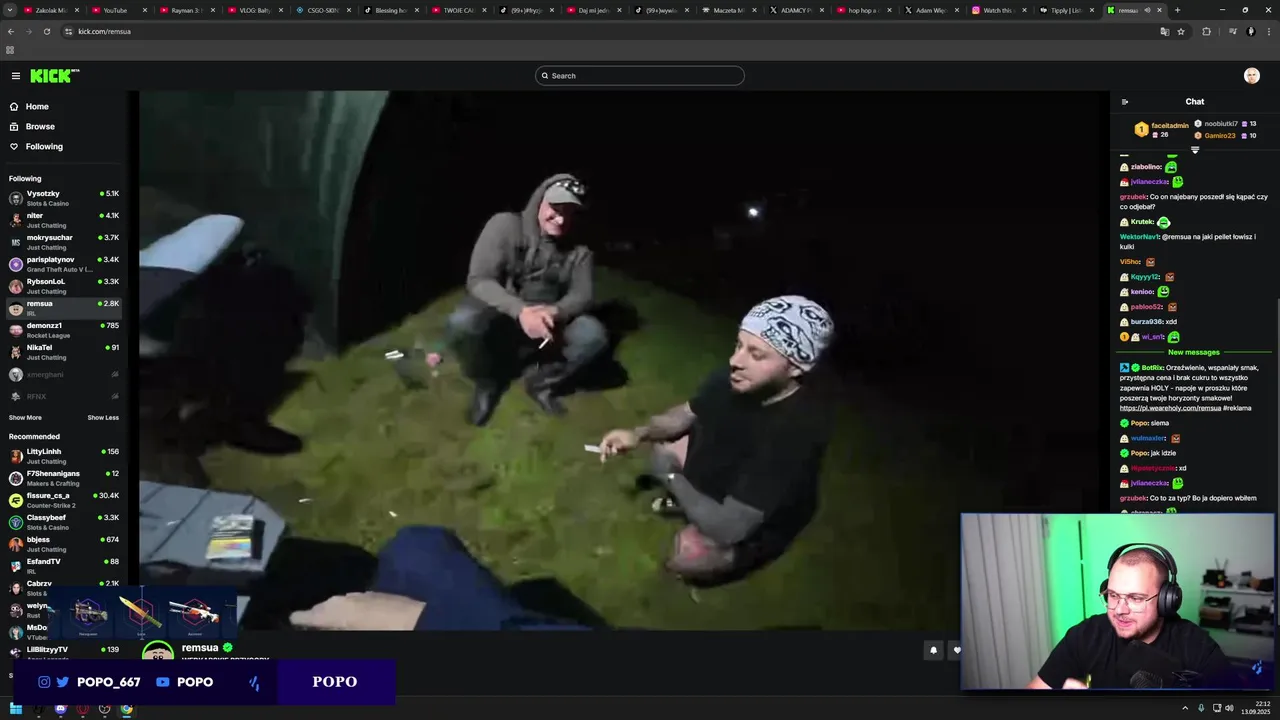Open niter channel in Following

(64, 220)
